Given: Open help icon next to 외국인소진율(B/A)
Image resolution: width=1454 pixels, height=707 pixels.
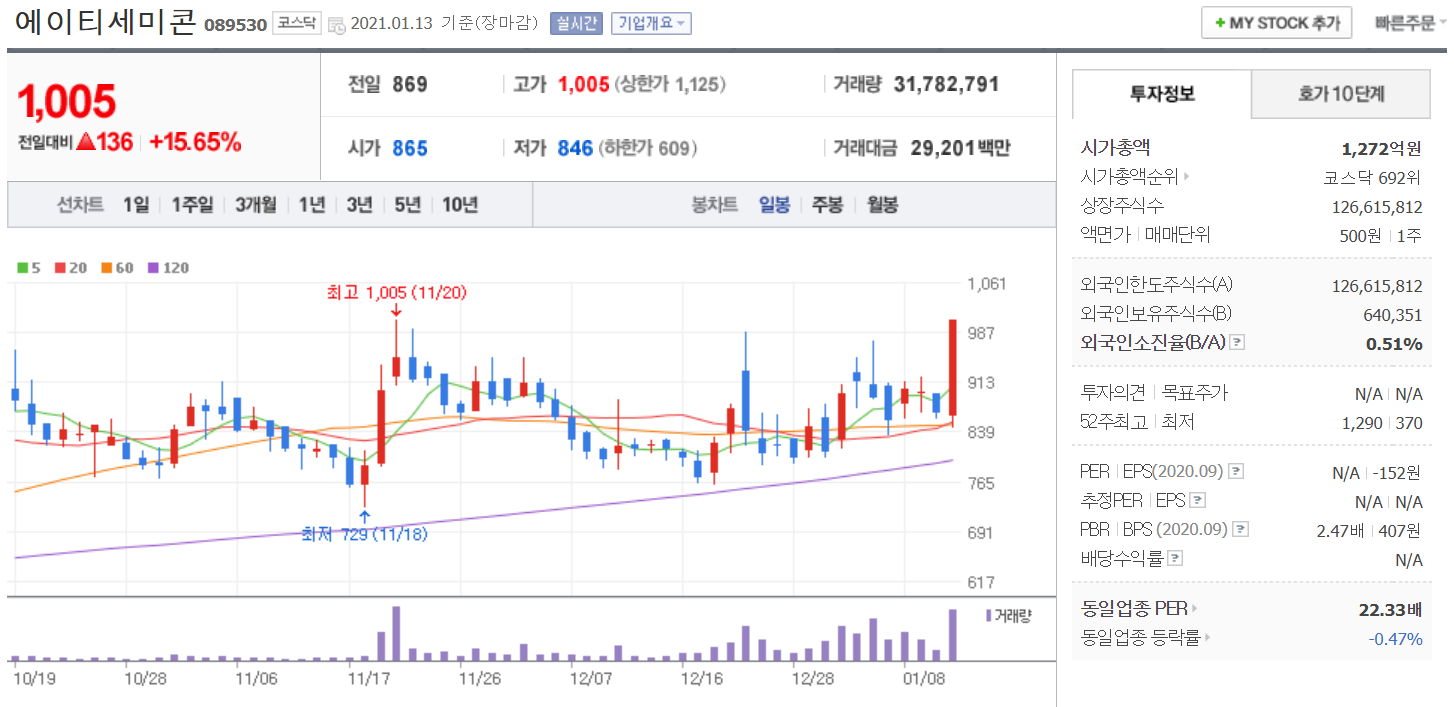Looking at the screenshot, I should (1237, 343).
